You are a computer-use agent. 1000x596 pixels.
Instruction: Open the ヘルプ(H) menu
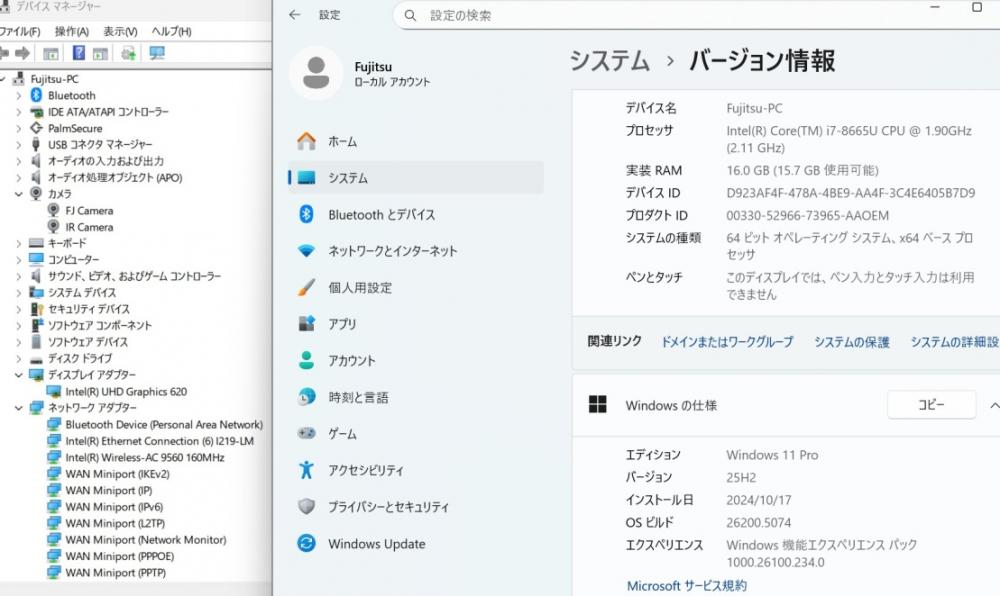coord(171,31)
